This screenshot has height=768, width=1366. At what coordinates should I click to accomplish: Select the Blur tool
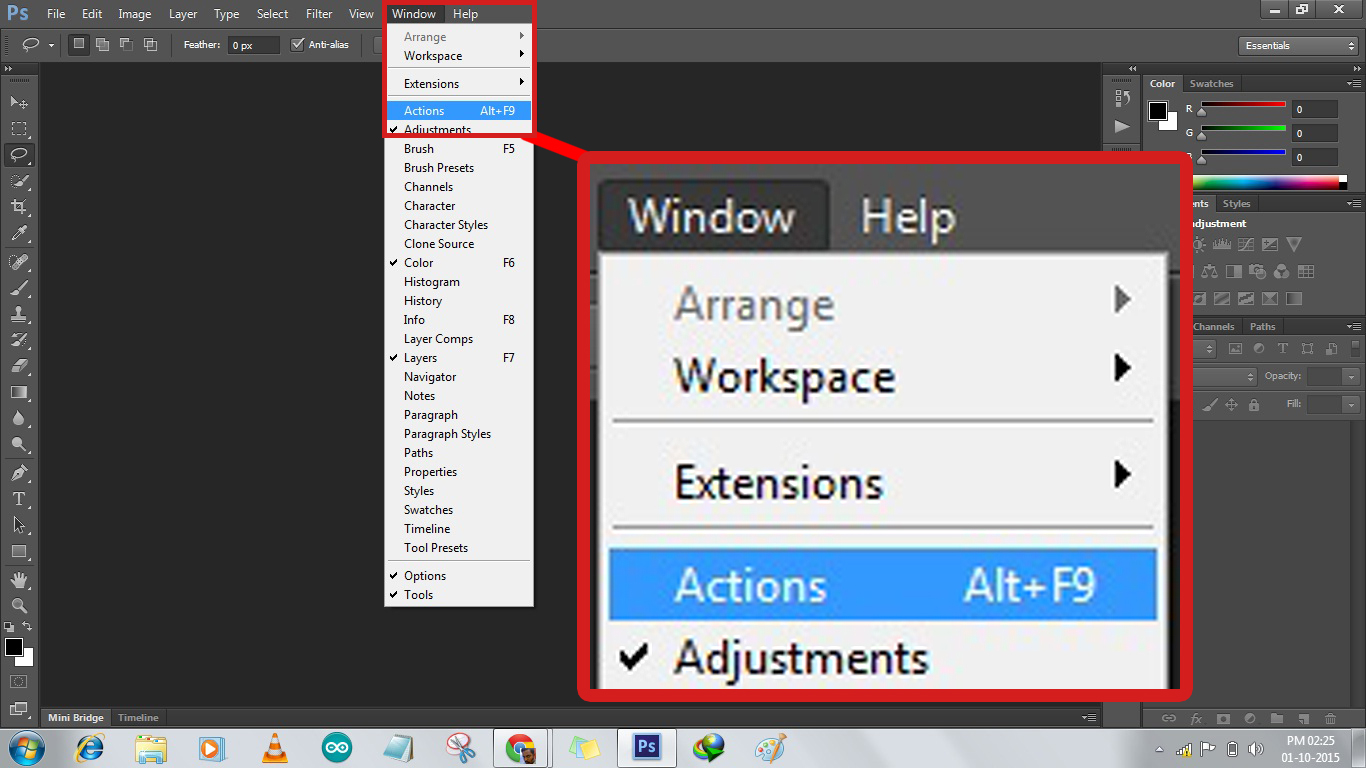click(x=19, y=419)
